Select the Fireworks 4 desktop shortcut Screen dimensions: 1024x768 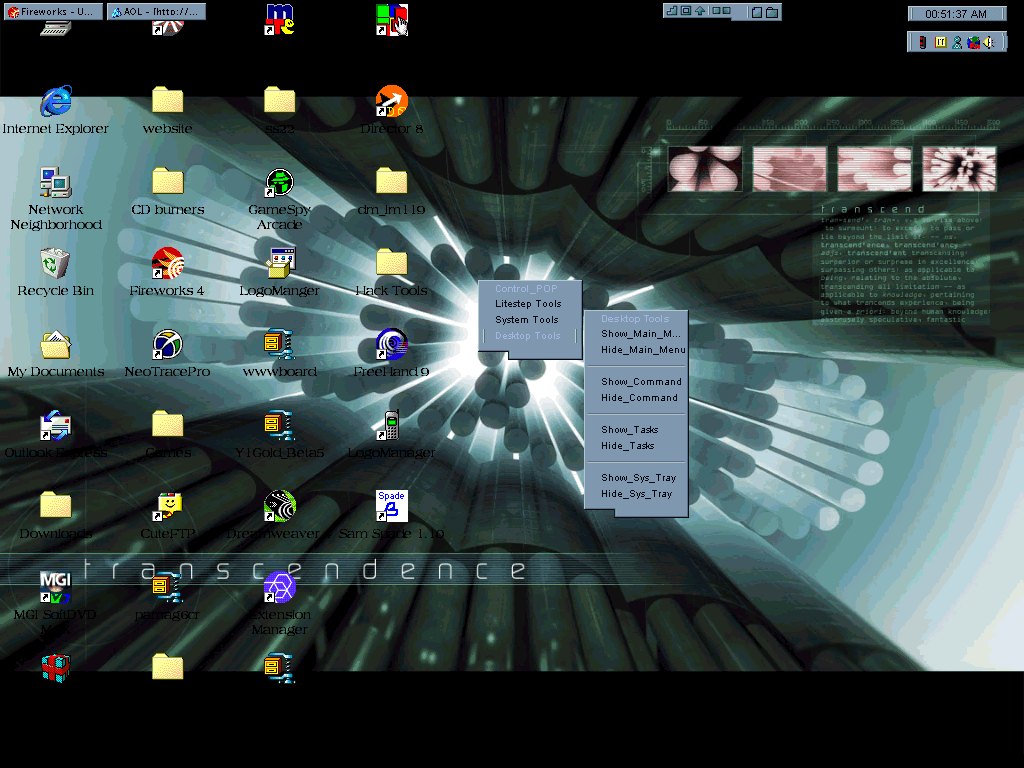pos(167,265)
